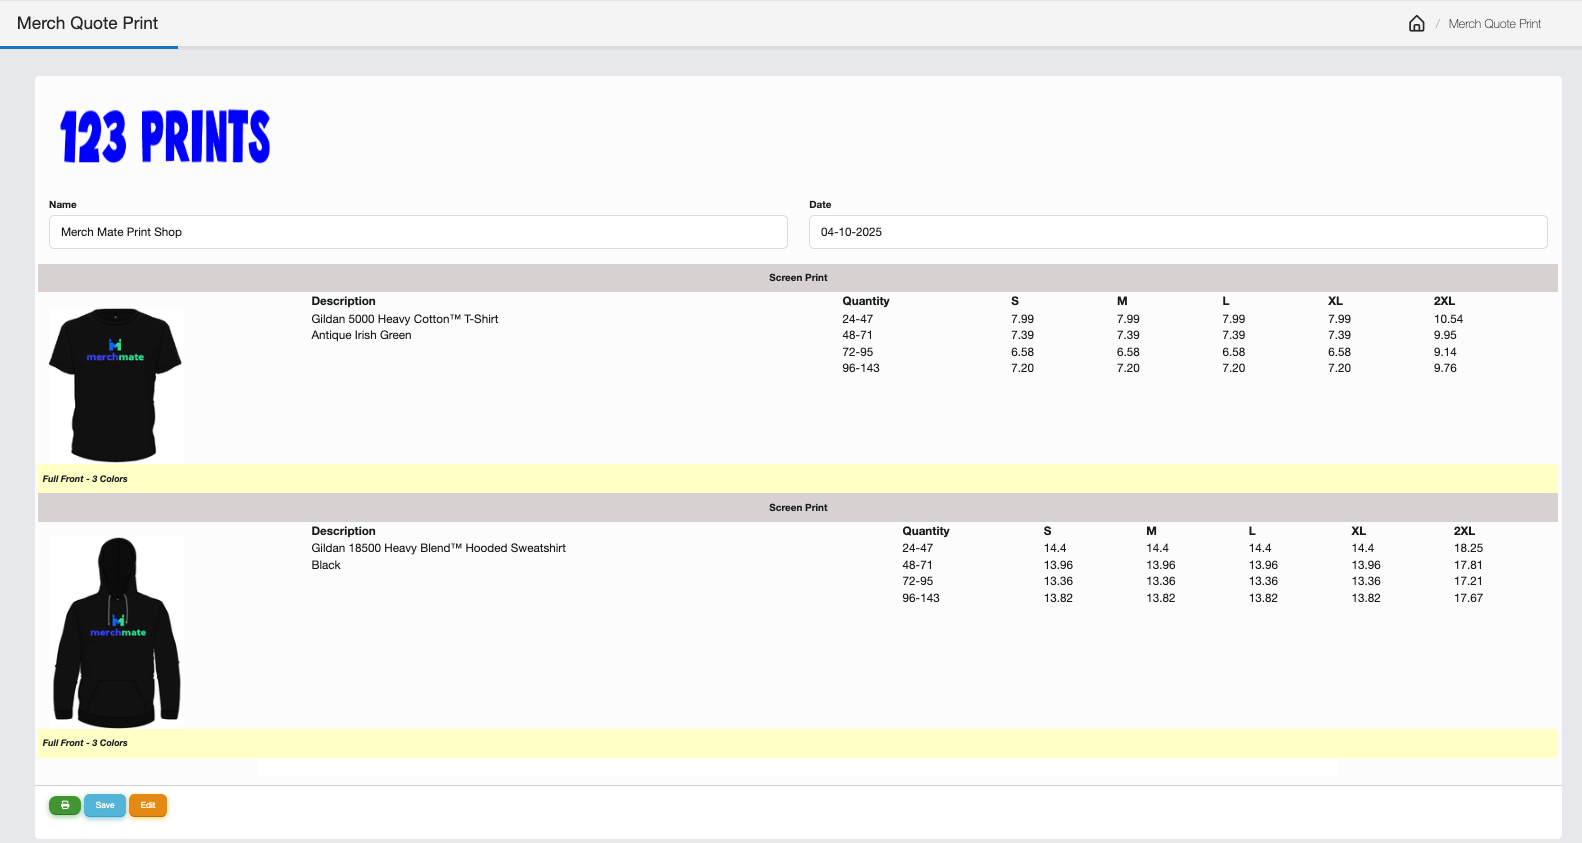Click the 123 Prints logo
Image resolution: width=1582 pixels, height=843 pixels.
pyautogui.click(x=165, y=137)
